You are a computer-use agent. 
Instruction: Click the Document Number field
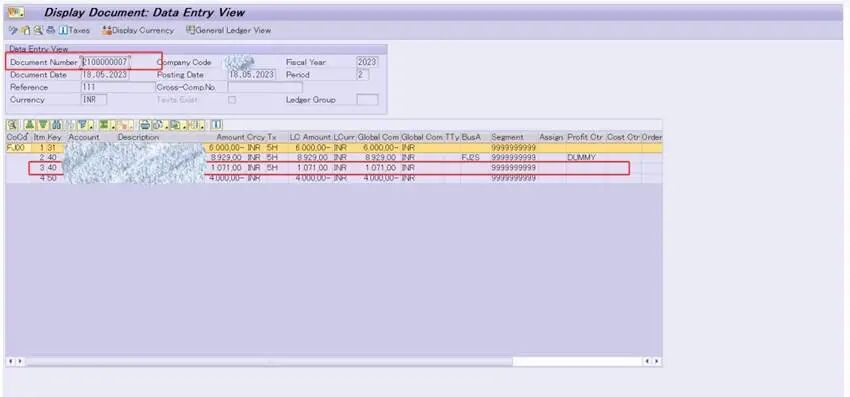pyautogui.click(x=105, y=62)
